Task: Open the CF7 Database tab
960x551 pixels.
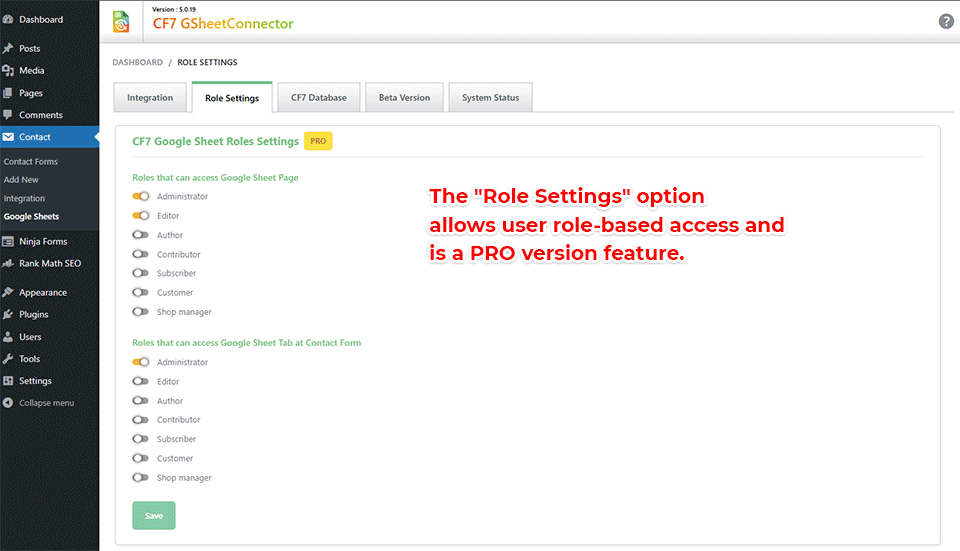Action: pyautogui.click(x=319, y=97)
